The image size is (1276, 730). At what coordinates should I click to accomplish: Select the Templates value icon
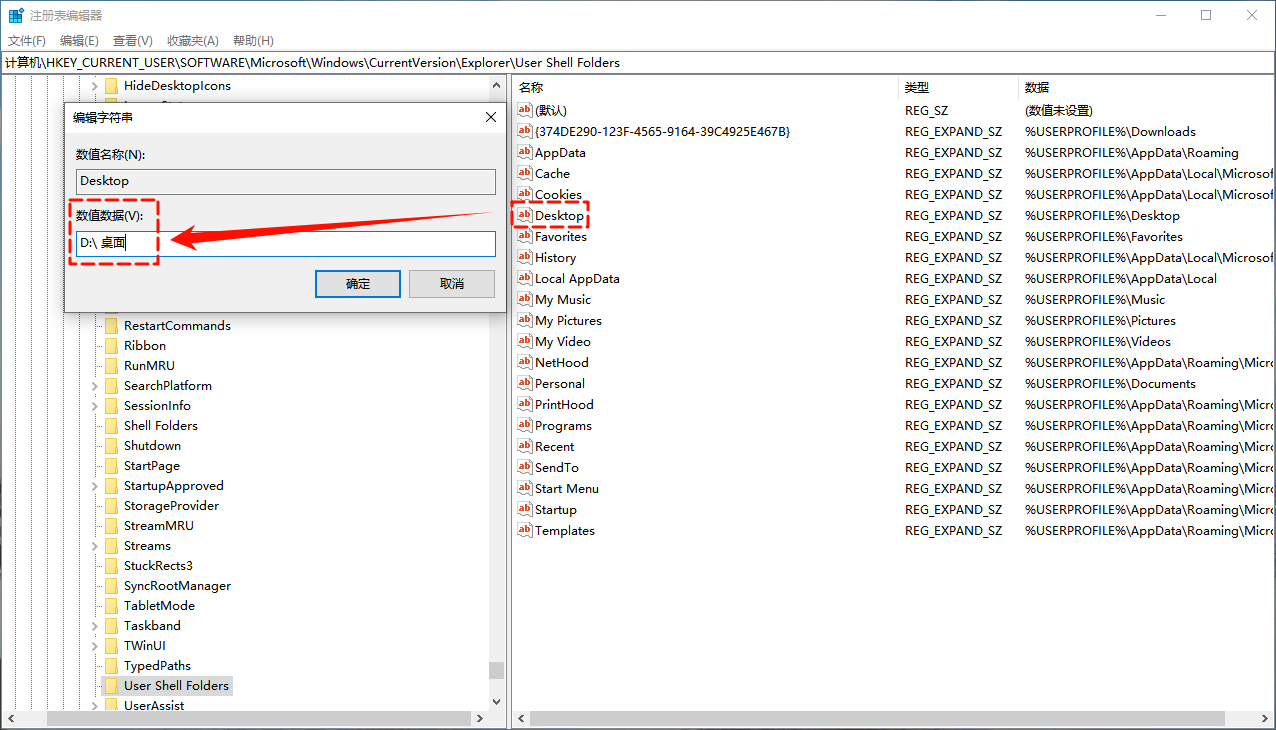(524, 531)
